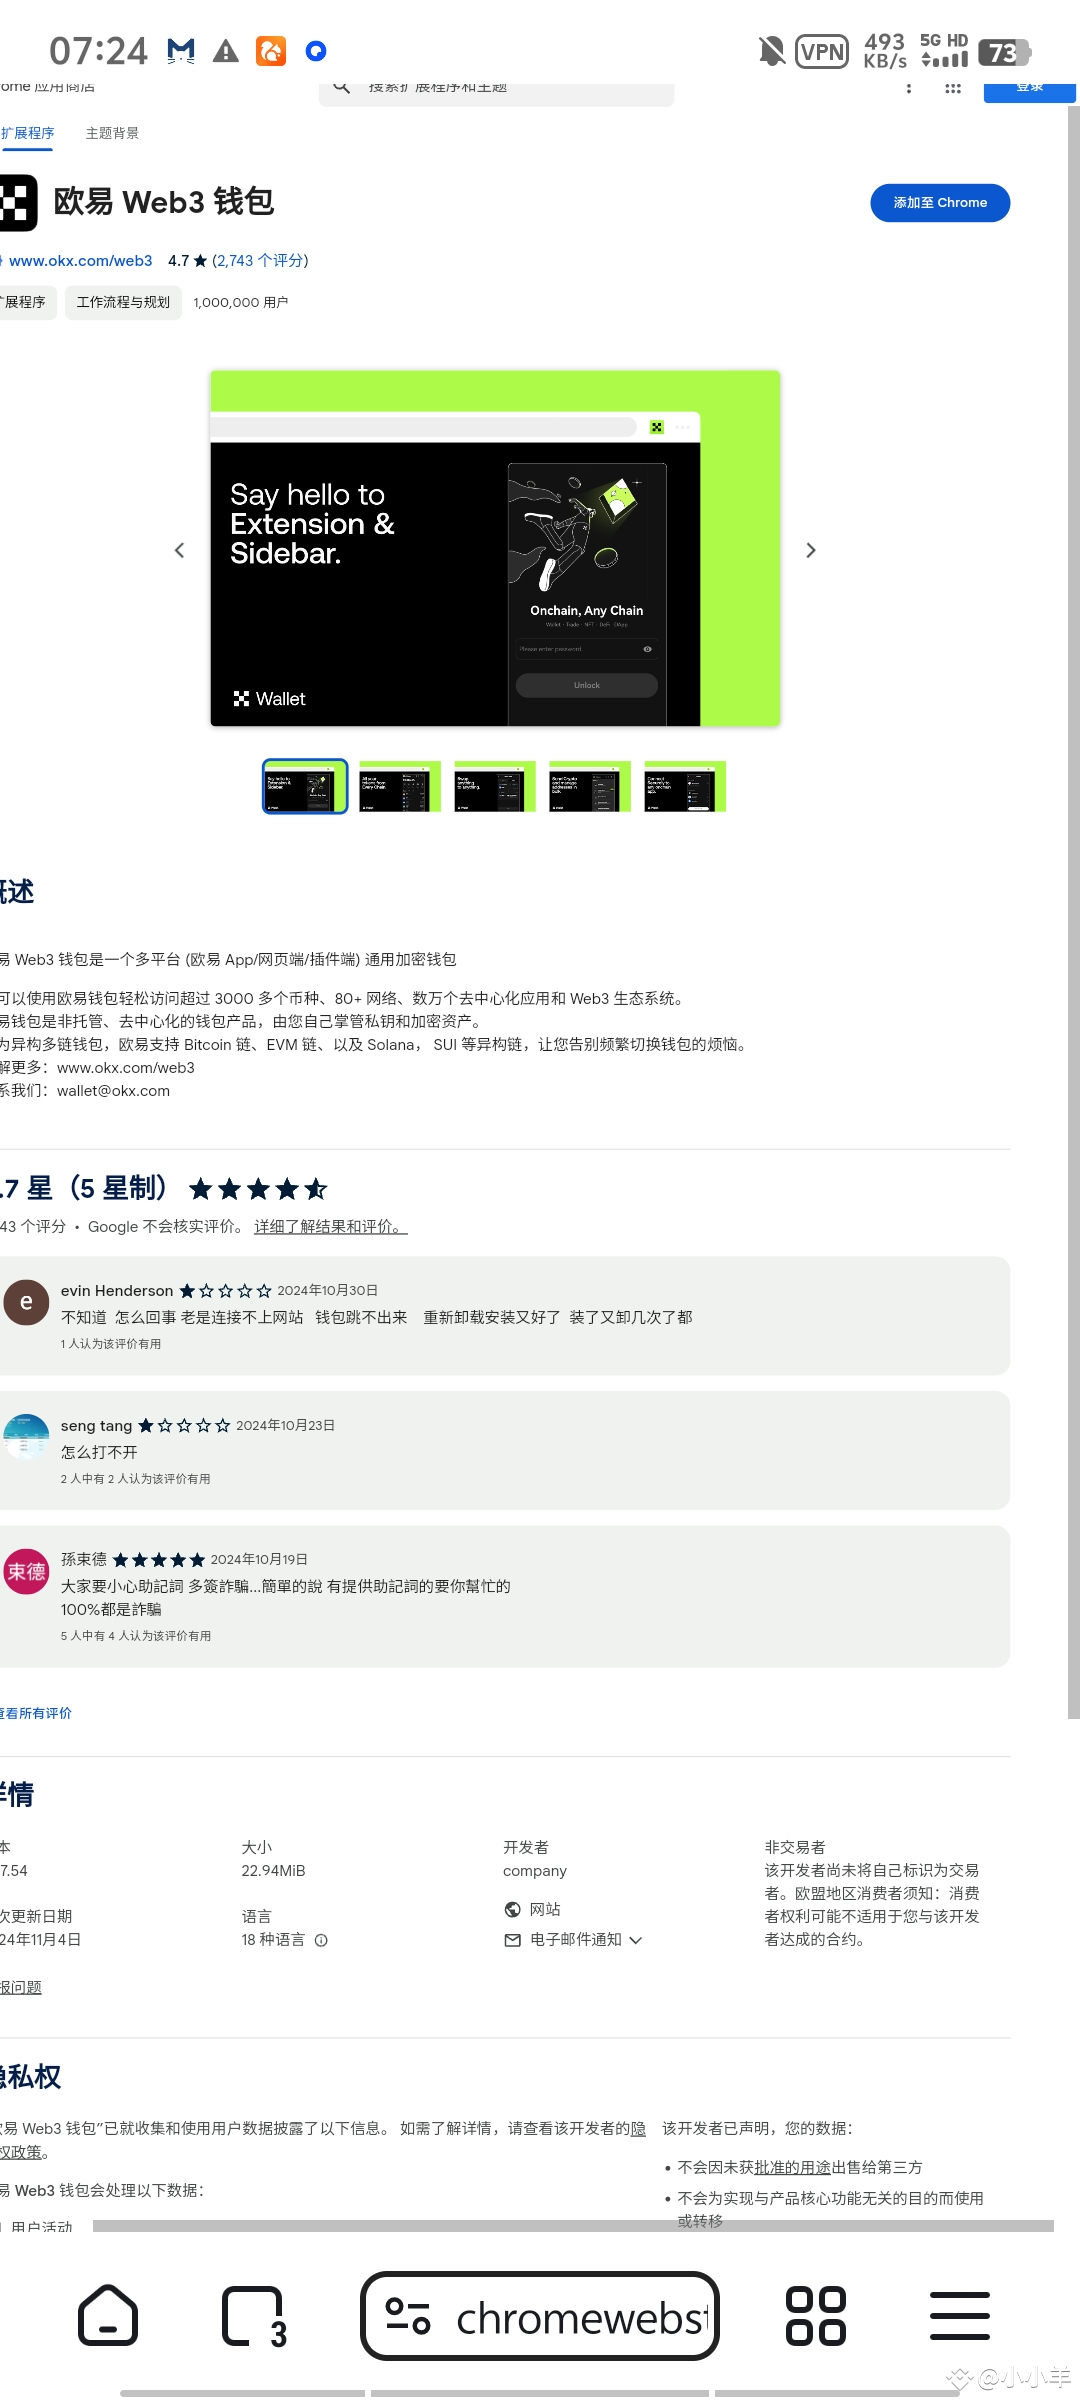Click the page vertical scrollbar
Viewport: 1080px width, 2400px height.
point(1073,912)
